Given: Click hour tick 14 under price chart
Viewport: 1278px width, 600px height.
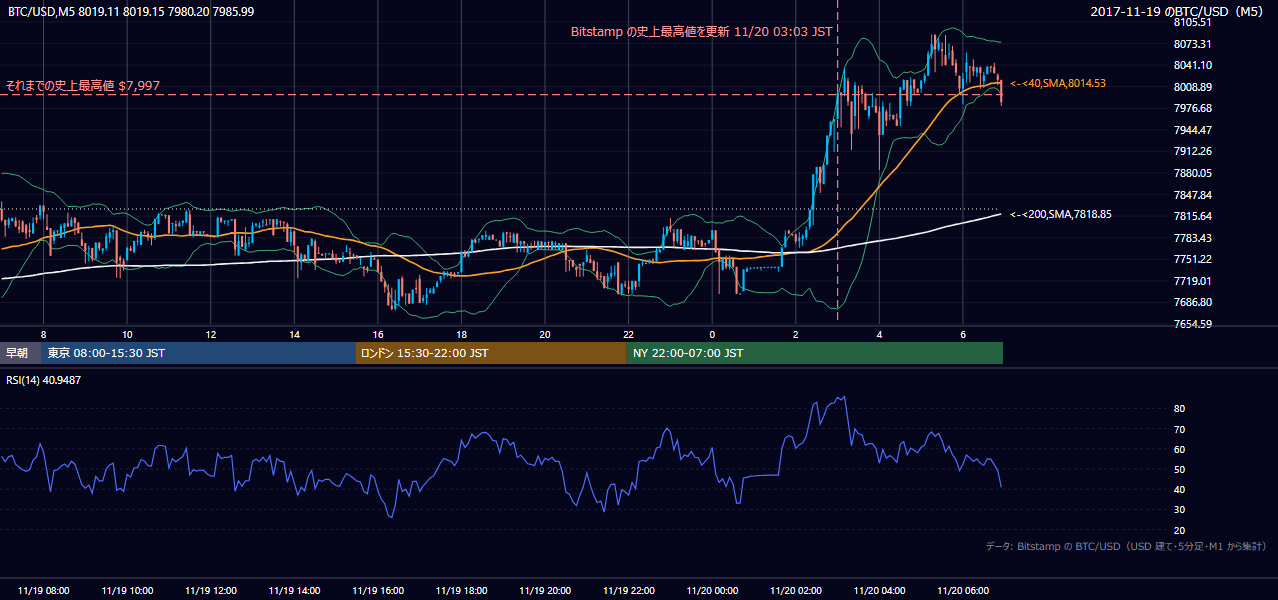Looking at the screenshot, I should pos(294,333).
